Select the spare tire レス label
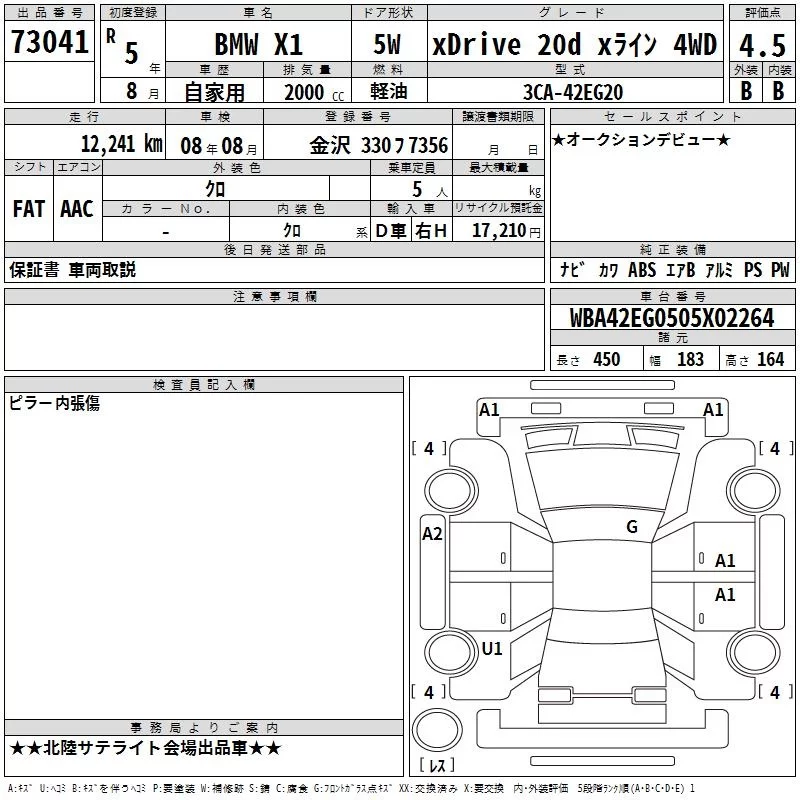 click(437, 765)
